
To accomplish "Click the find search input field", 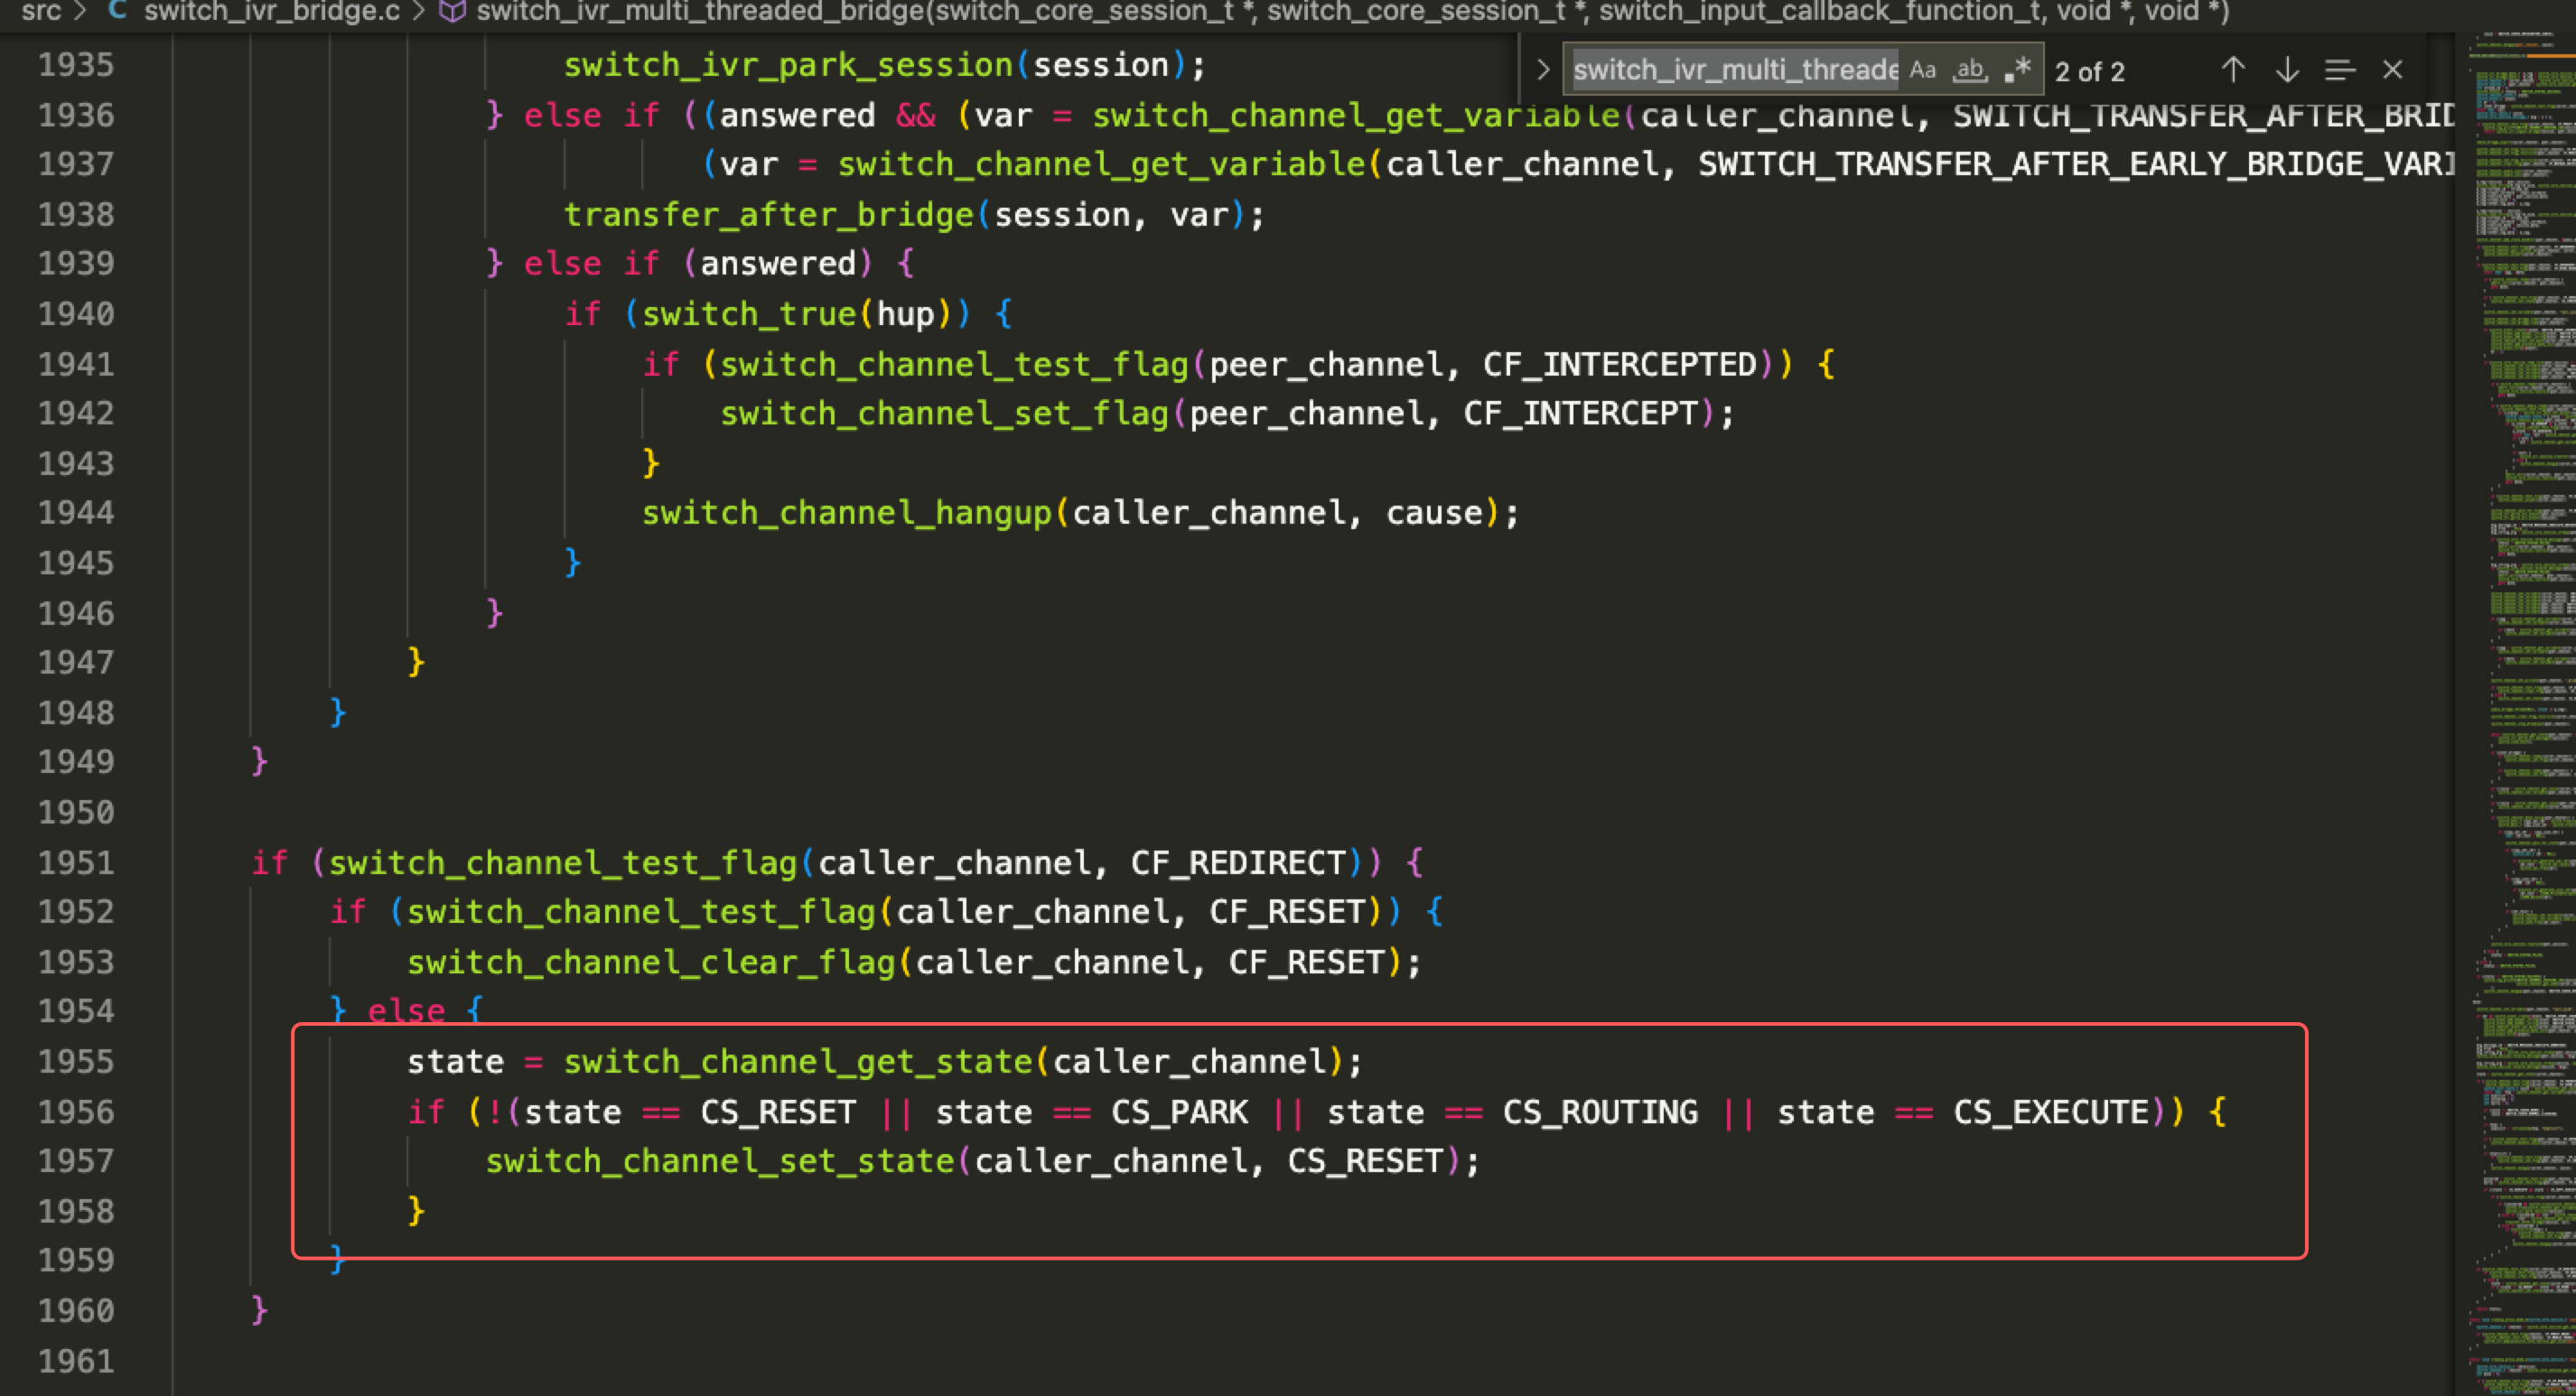I will click(x=1733, y=70).
